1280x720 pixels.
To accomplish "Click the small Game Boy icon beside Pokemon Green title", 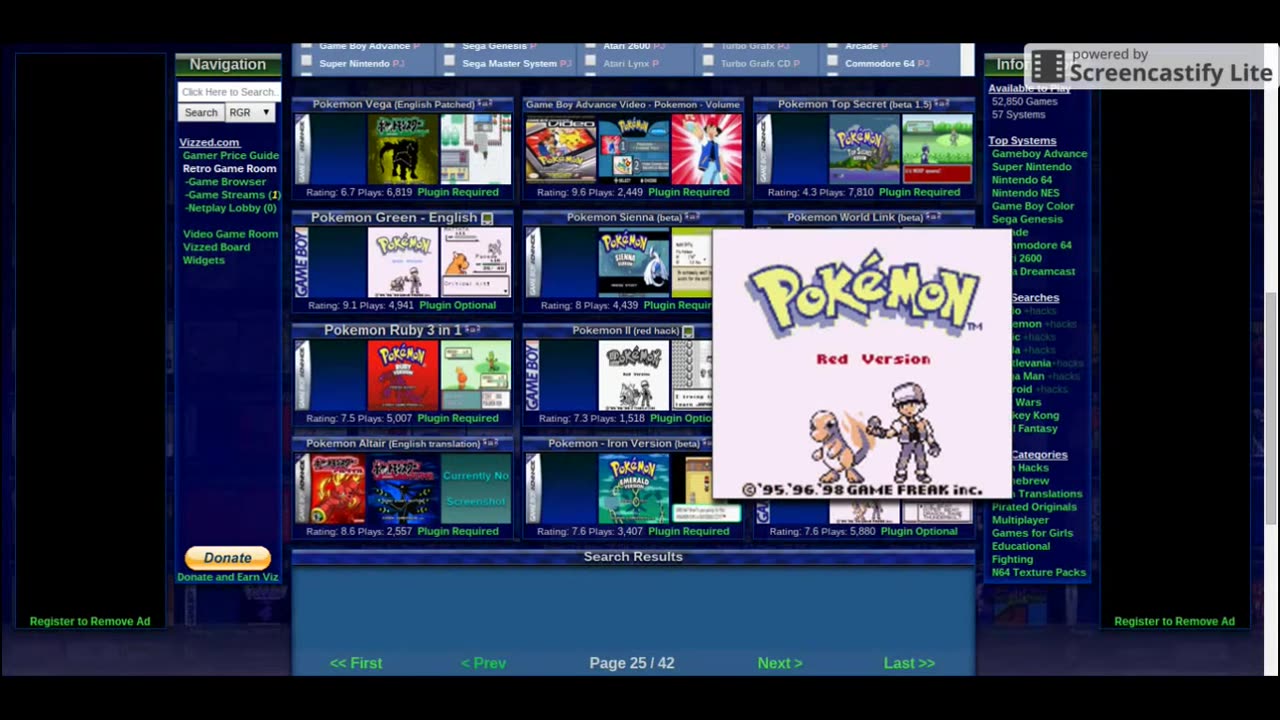I will [x=487, y=218].
